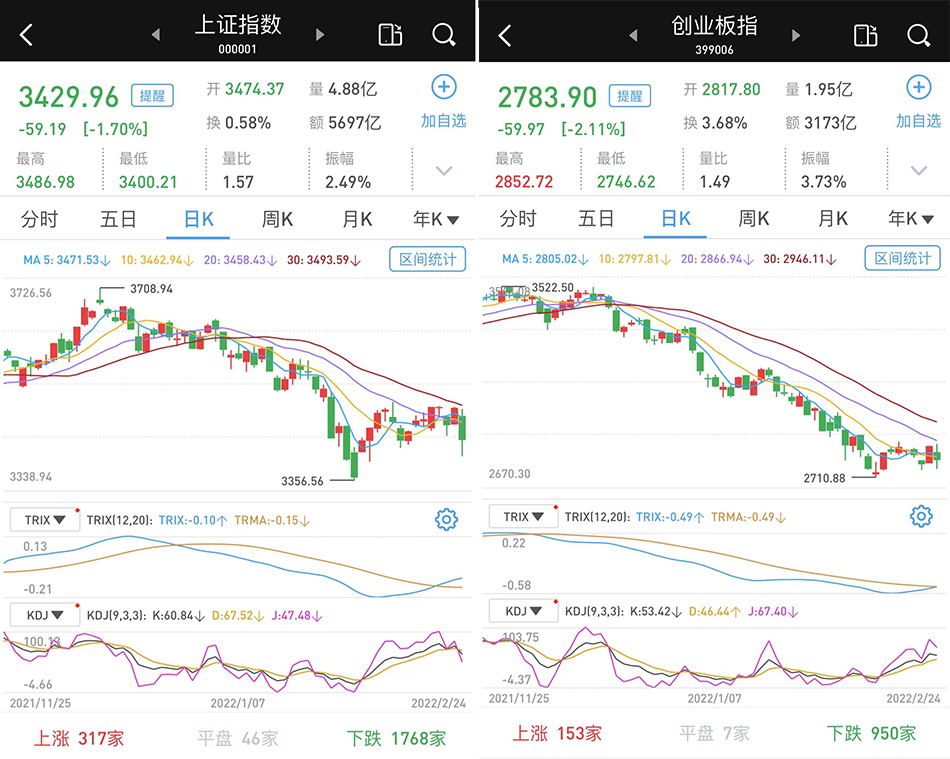Open search on 创业板指 panel
This screenshot has height=759, width=950.
(918, 36)
